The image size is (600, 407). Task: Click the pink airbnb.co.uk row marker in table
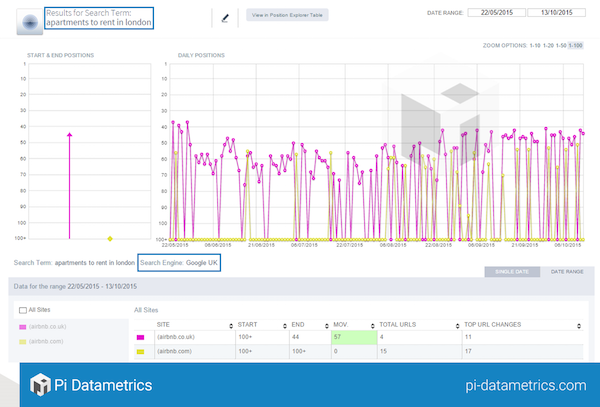point(139,338)
